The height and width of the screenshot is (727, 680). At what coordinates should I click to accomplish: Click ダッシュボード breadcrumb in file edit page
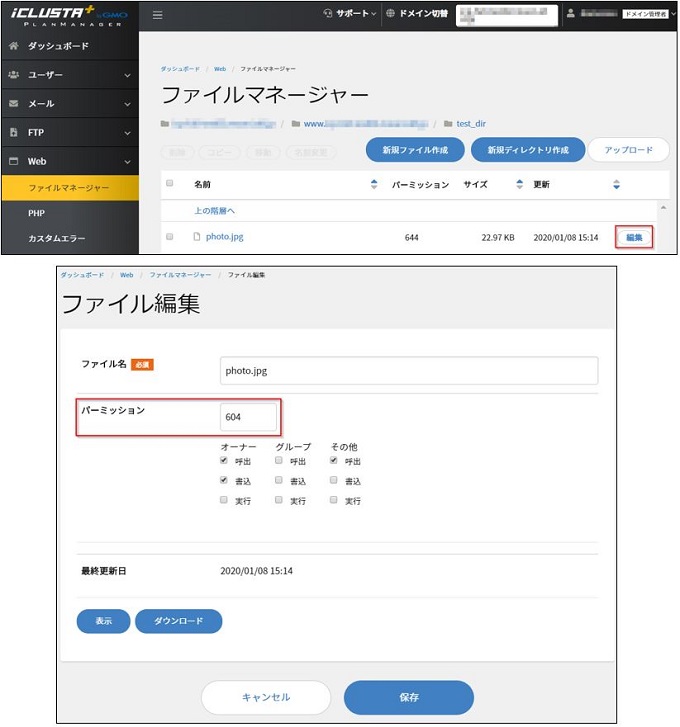(x=82, y=275)
